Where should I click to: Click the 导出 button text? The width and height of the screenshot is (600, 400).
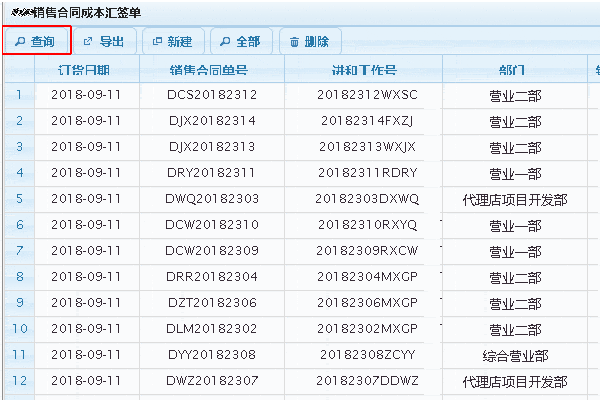(x=112, y=41)
